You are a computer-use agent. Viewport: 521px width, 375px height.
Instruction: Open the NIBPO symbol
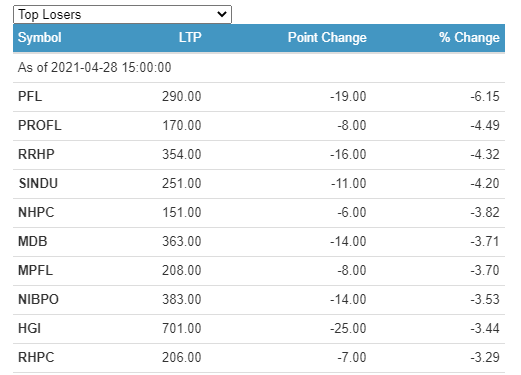pos(38,300)
